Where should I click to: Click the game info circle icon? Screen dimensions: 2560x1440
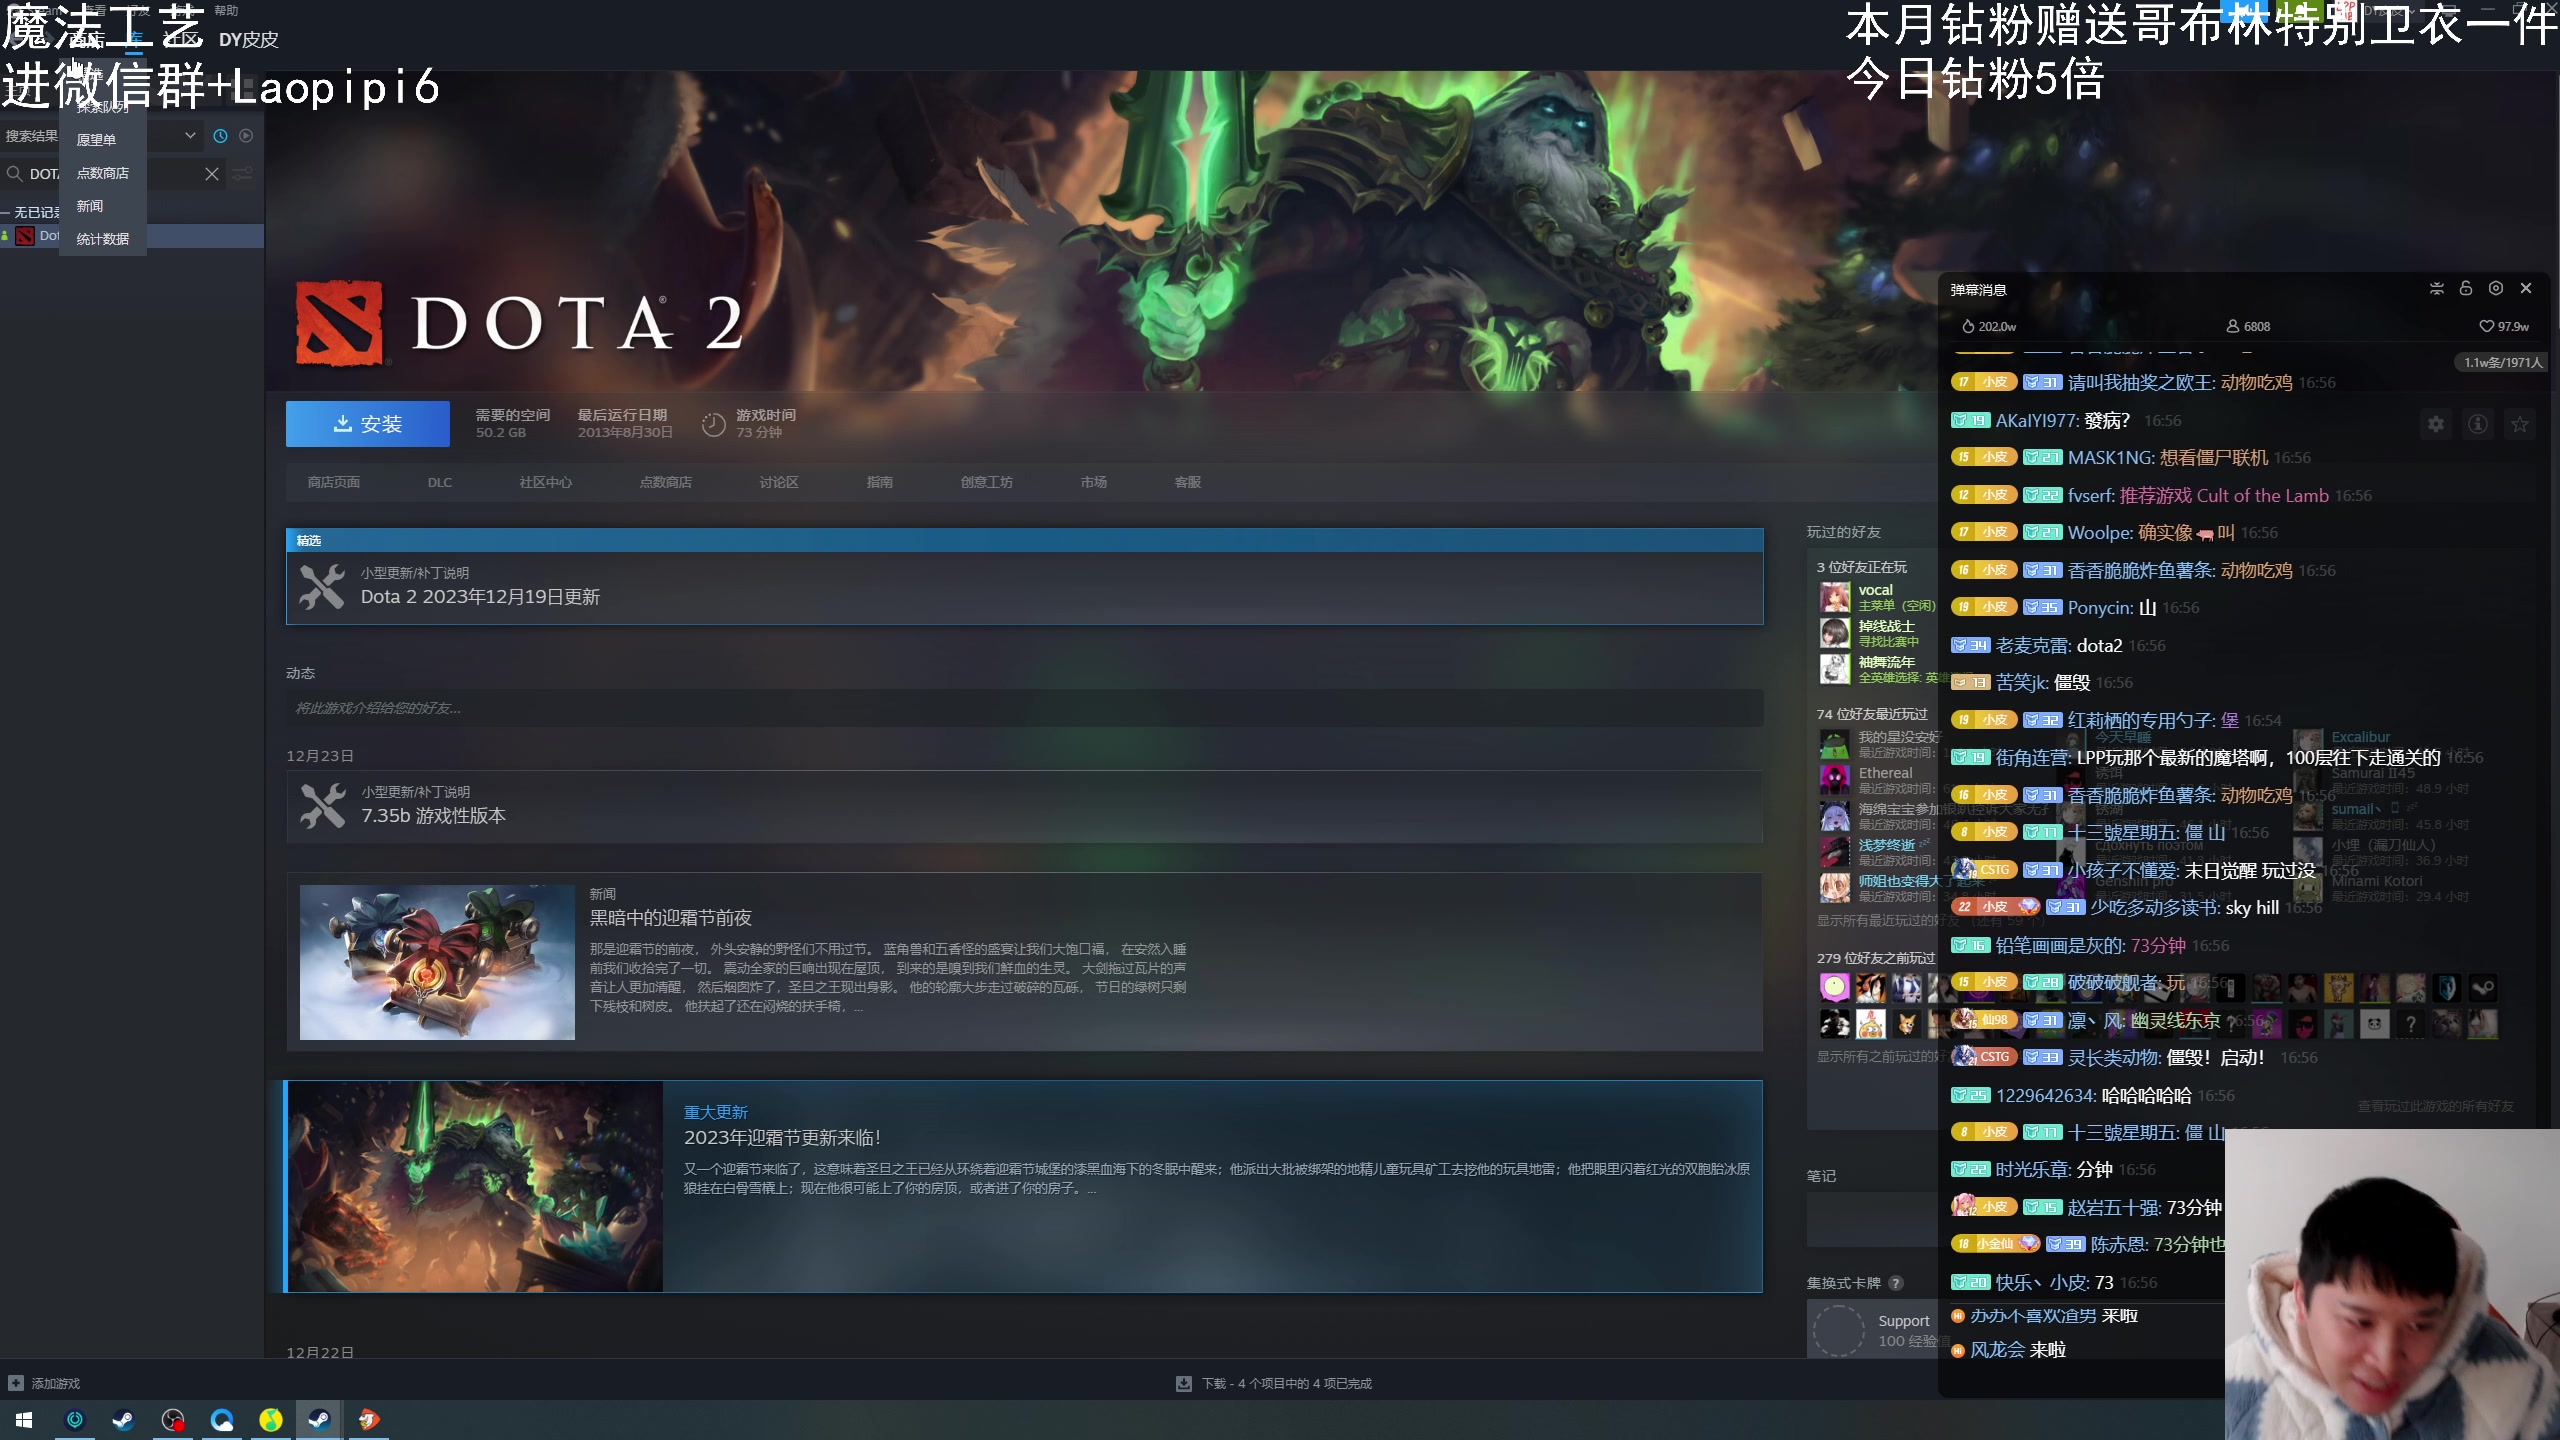2478,425
